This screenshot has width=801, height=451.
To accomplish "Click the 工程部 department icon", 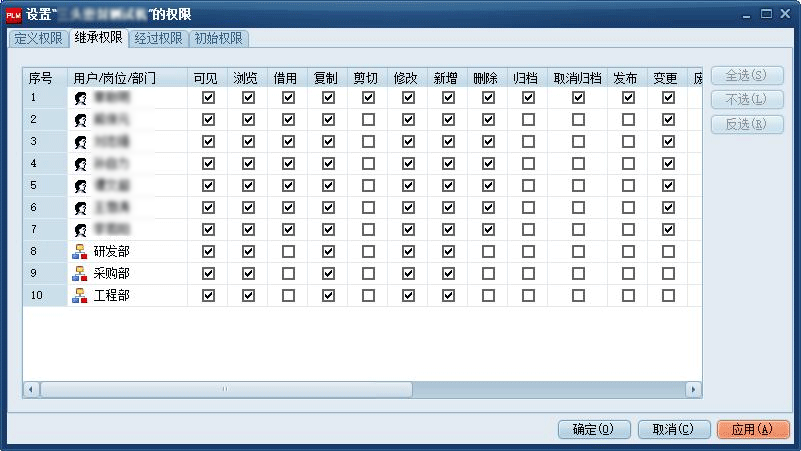I will (80, 296).
